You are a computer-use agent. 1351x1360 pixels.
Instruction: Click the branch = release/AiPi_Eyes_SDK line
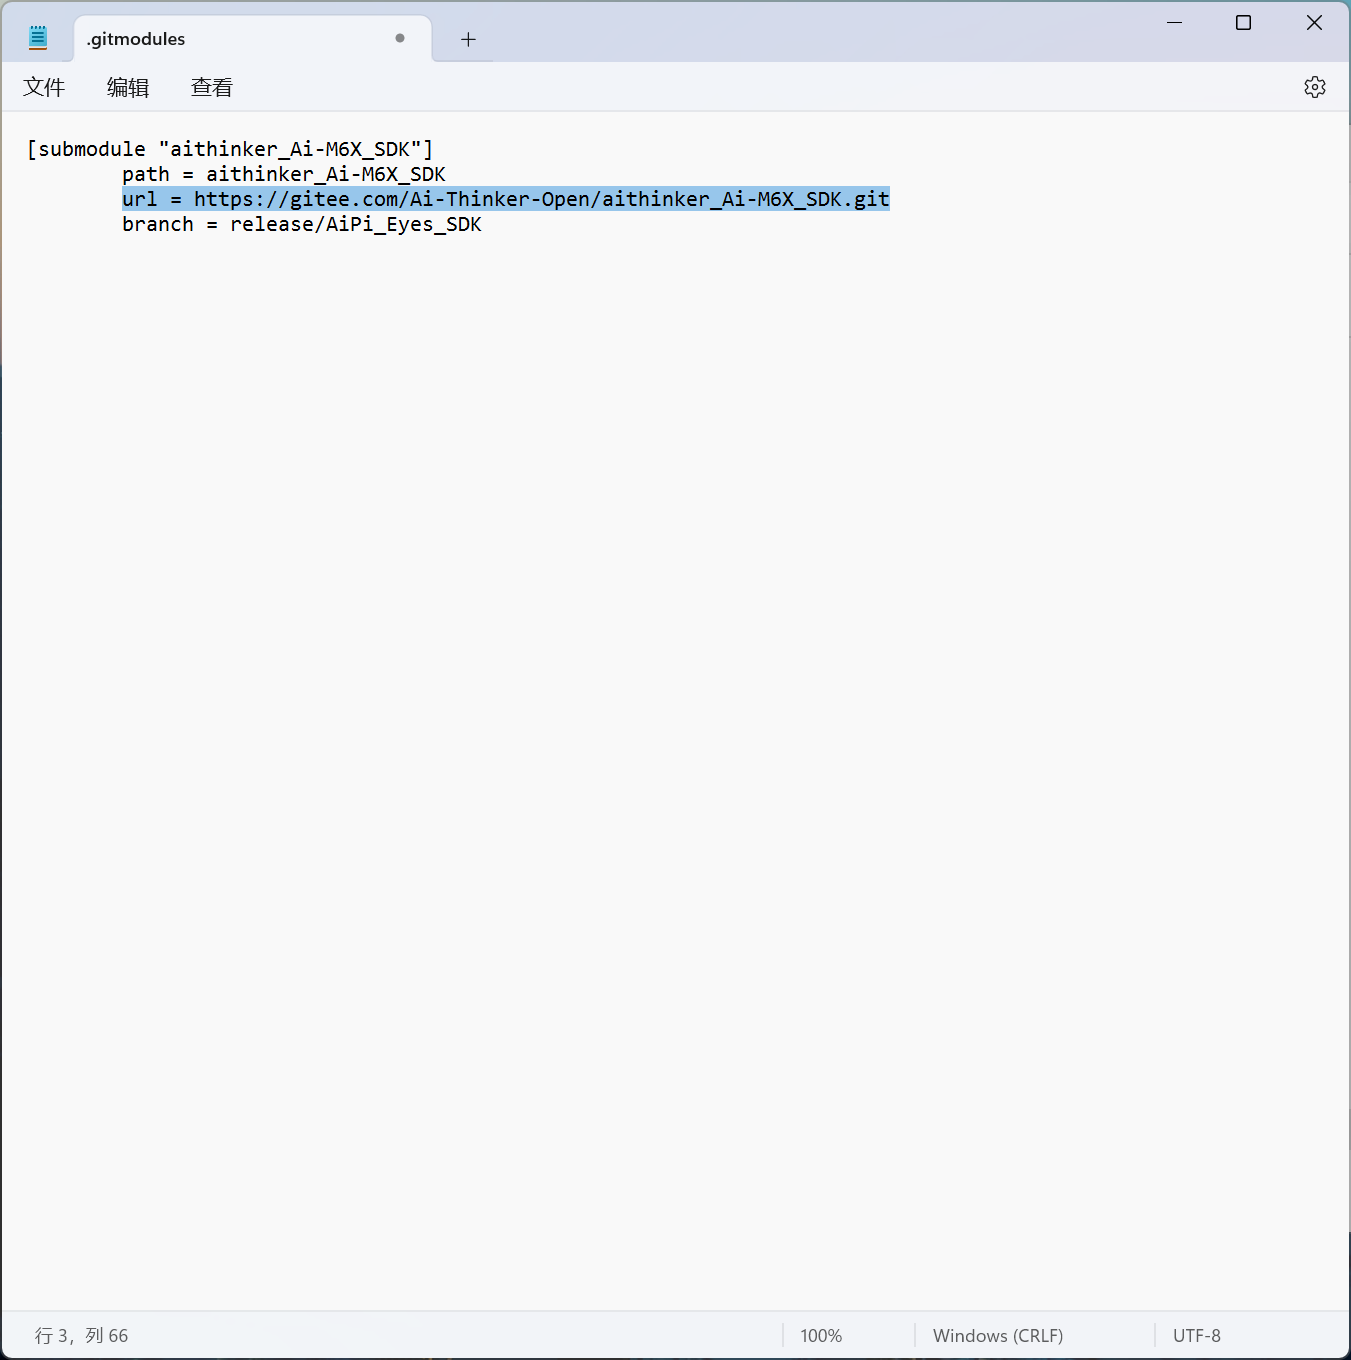tap(302, 224)
